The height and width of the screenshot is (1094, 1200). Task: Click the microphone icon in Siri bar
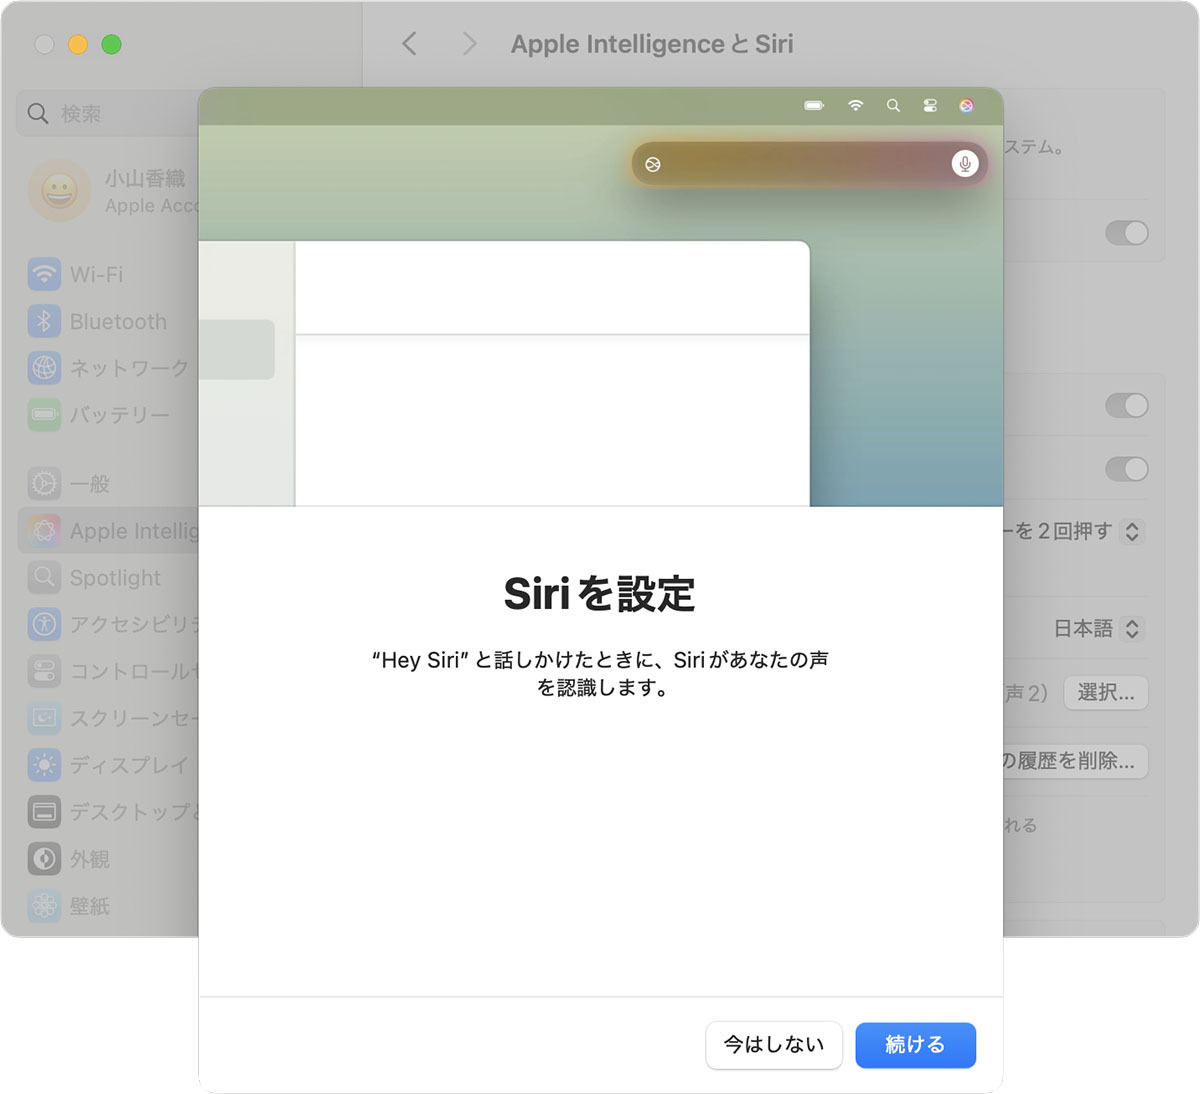pos(964,164)
